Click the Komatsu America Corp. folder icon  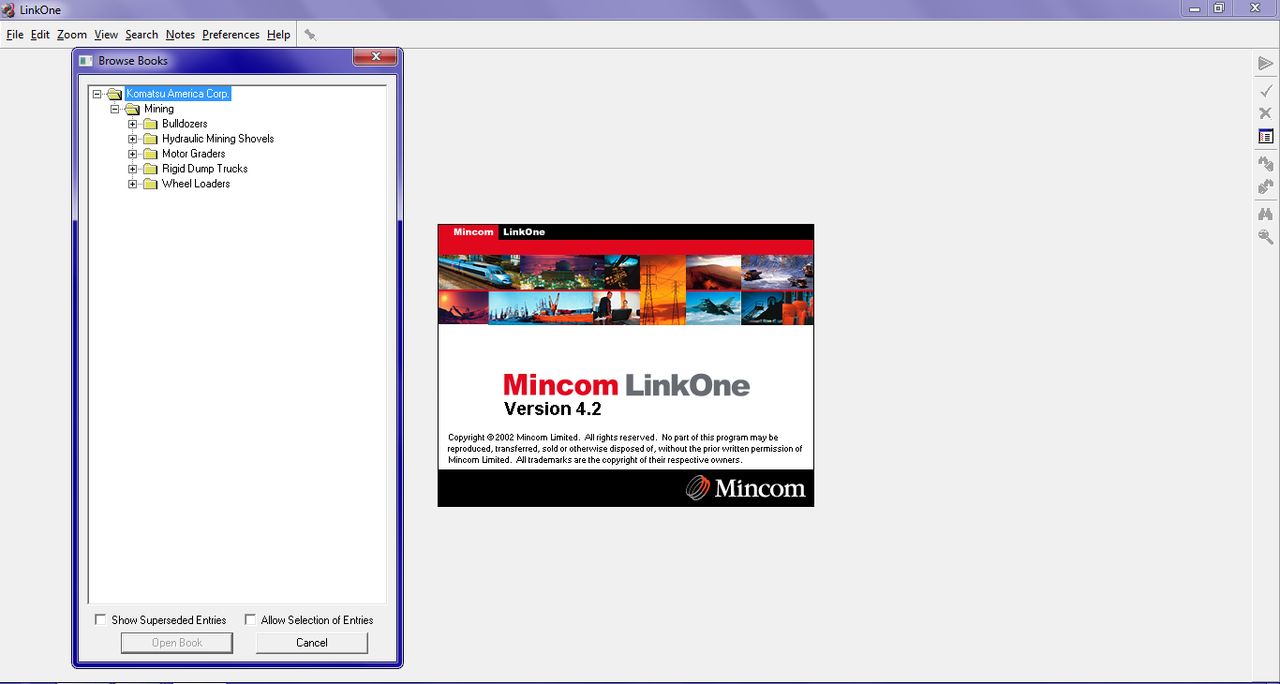click(x=114, y=94)
